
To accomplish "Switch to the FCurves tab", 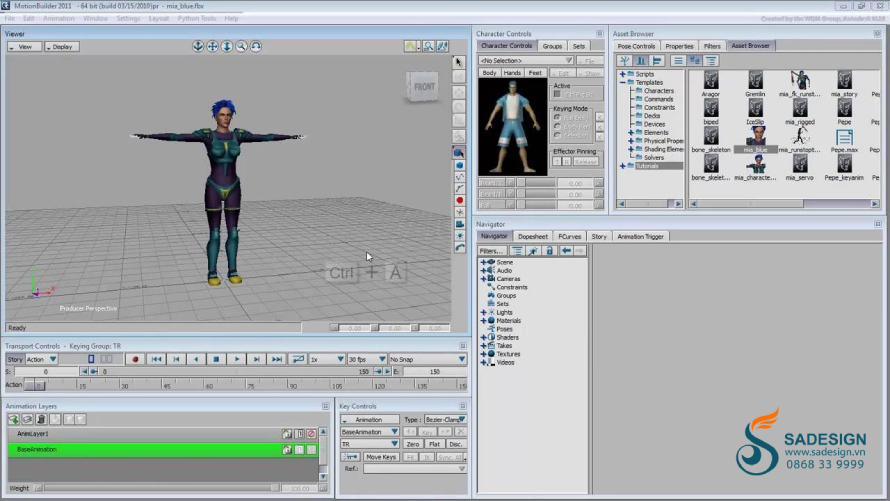I will pos(569,237).
